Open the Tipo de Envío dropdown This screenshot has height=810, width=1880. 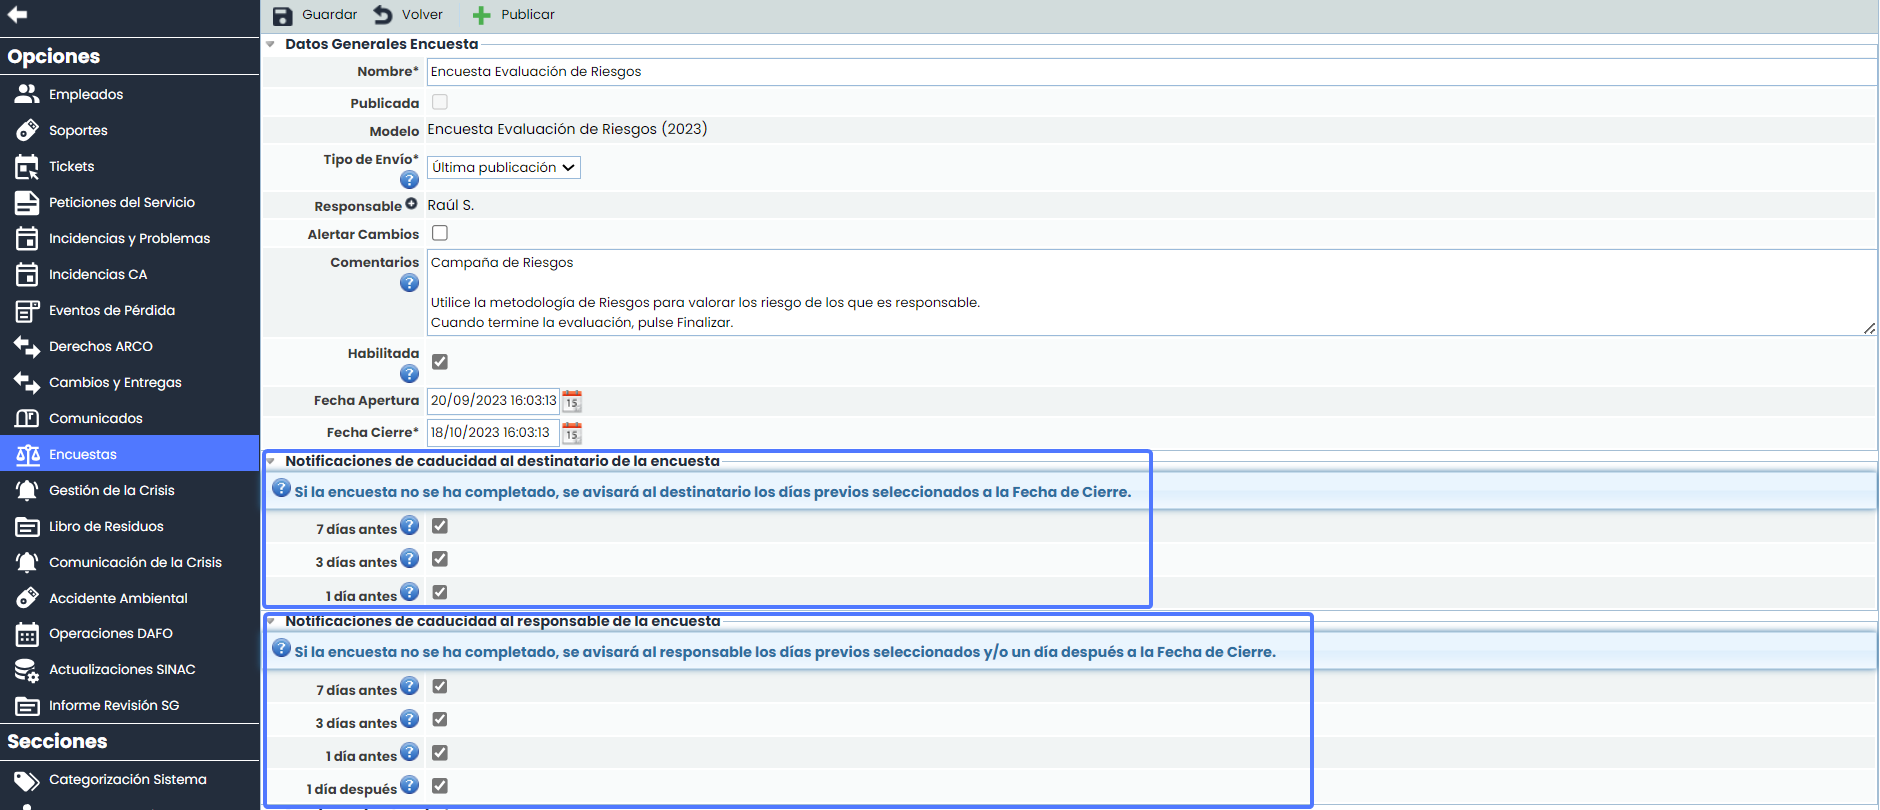503,168
